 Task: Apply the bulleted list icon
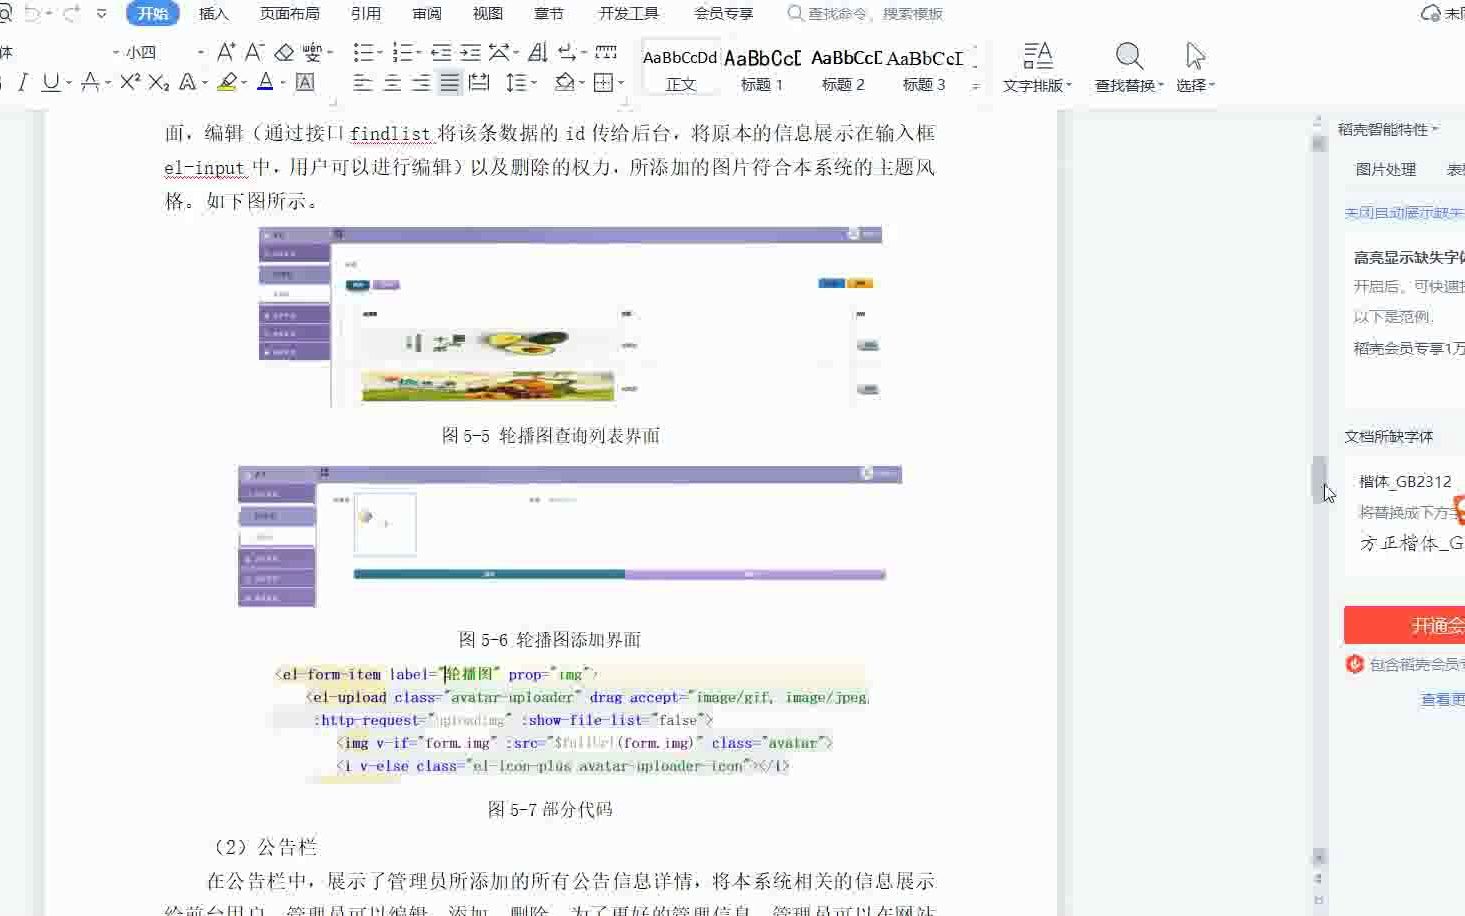(365, 52)
